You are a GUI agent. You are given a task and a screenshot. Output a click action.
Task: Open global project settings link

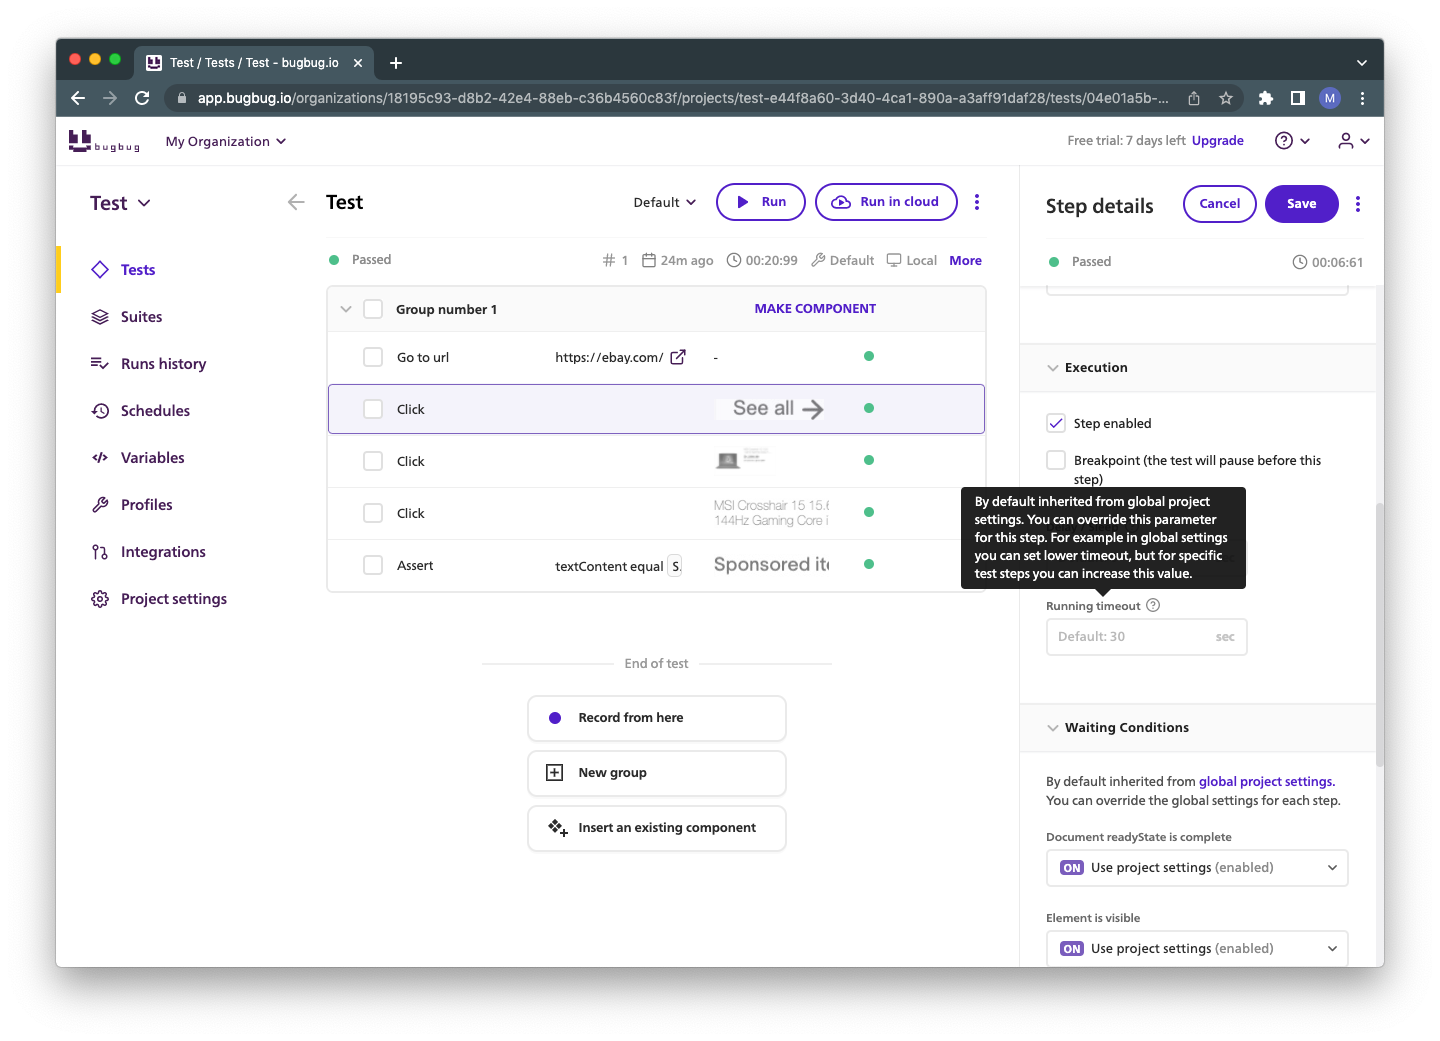click(x=1266, y=782)
